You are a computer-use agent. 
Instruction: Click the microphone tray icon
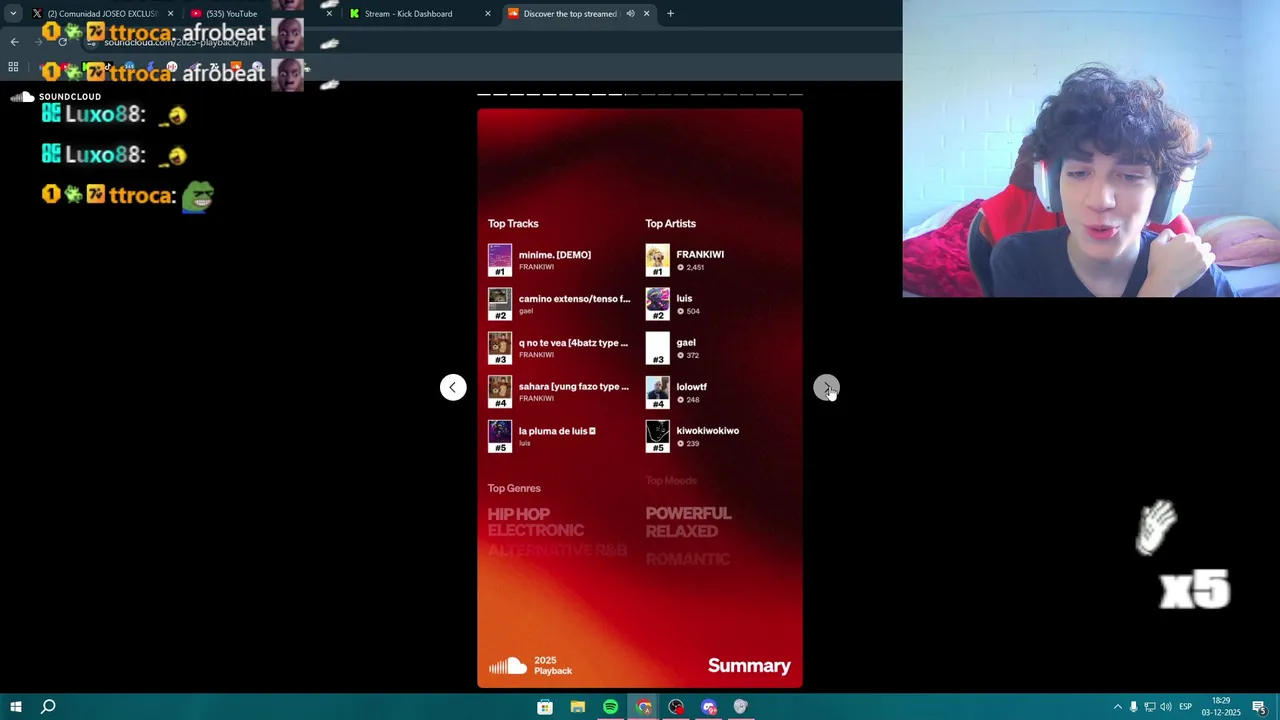tap(1133, 707)
